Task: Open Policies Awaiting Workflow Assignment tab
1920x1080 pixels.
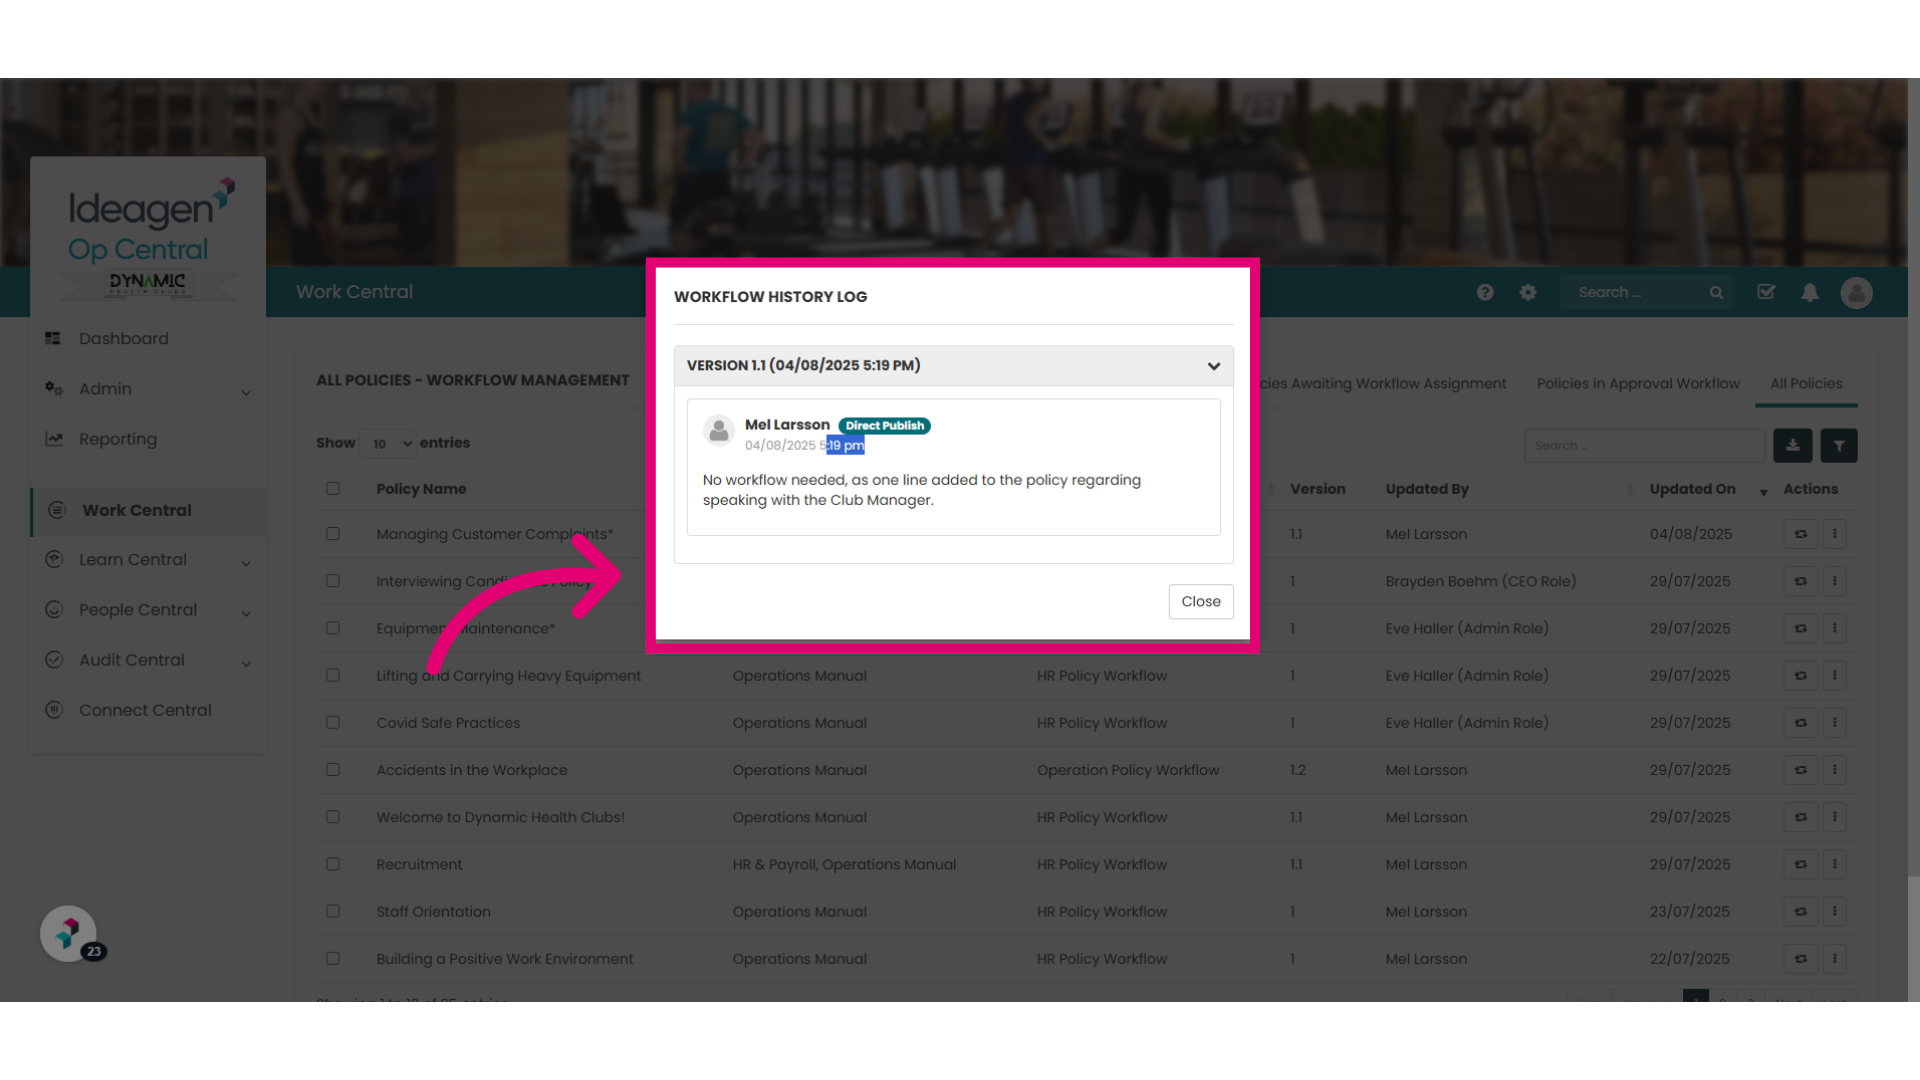Action: coord(1383,384)
